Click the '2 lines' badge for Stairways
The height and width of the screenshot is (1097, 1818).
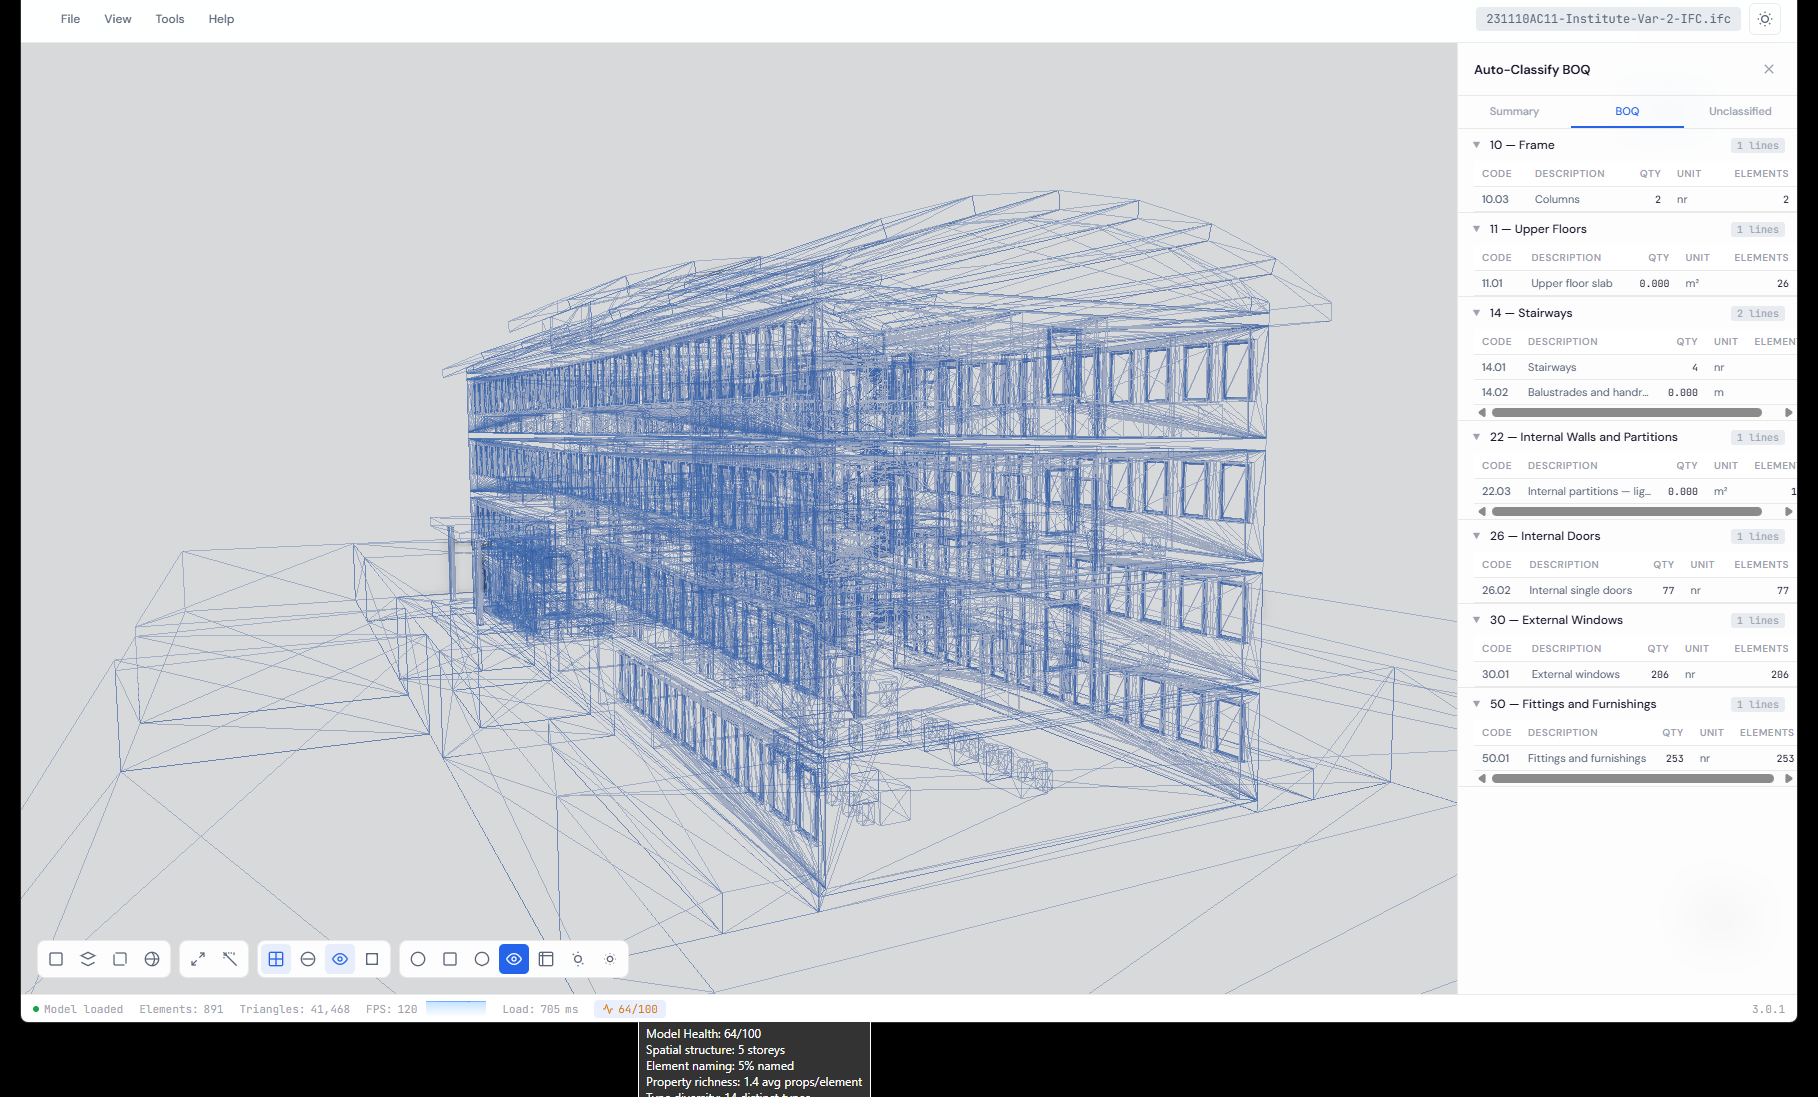pyautogui.click(x=1758, y=313)
